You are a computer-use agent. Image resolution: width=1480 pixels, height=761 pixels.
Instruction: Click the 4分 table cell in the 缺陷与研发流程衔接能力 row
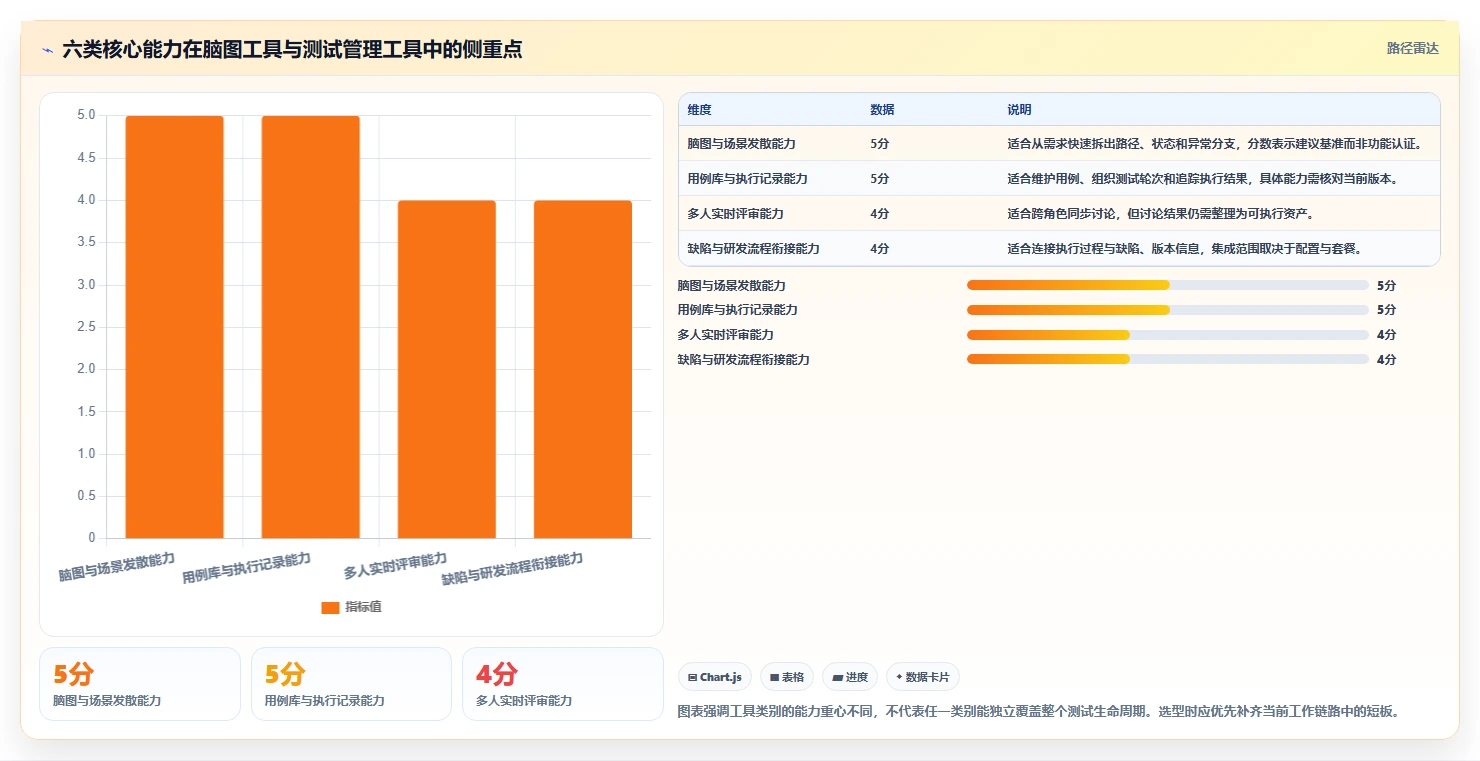point(880,249)
